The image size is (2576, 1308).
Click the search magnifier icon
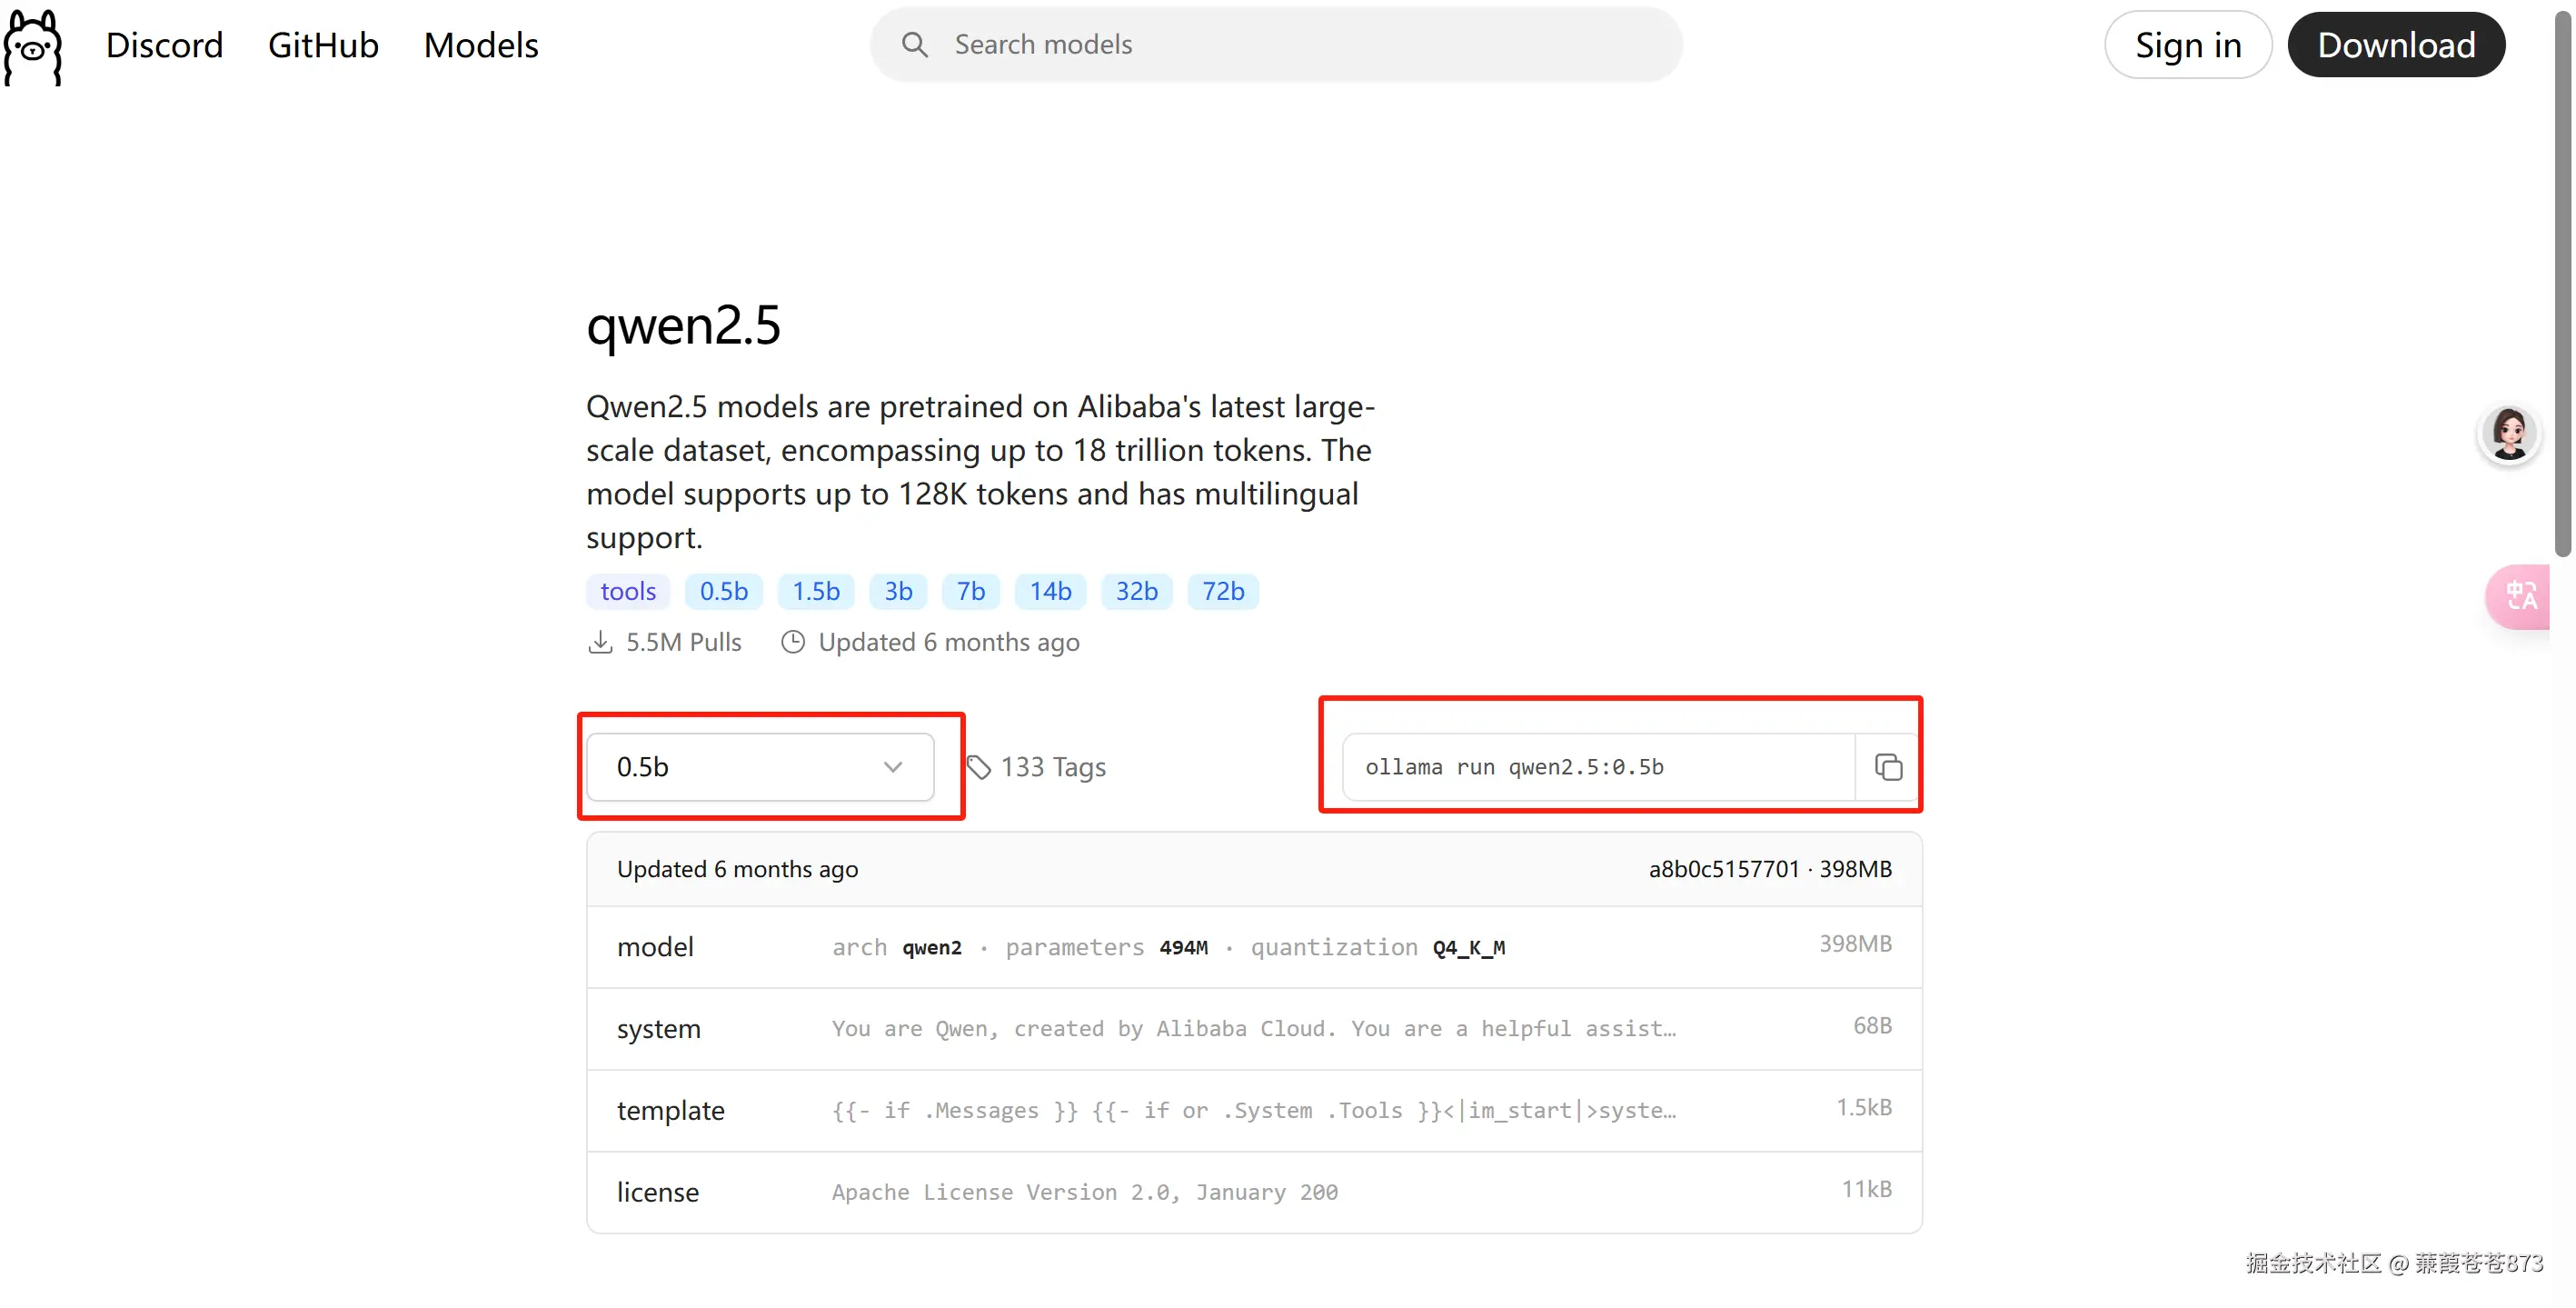(x=914, y=45)
